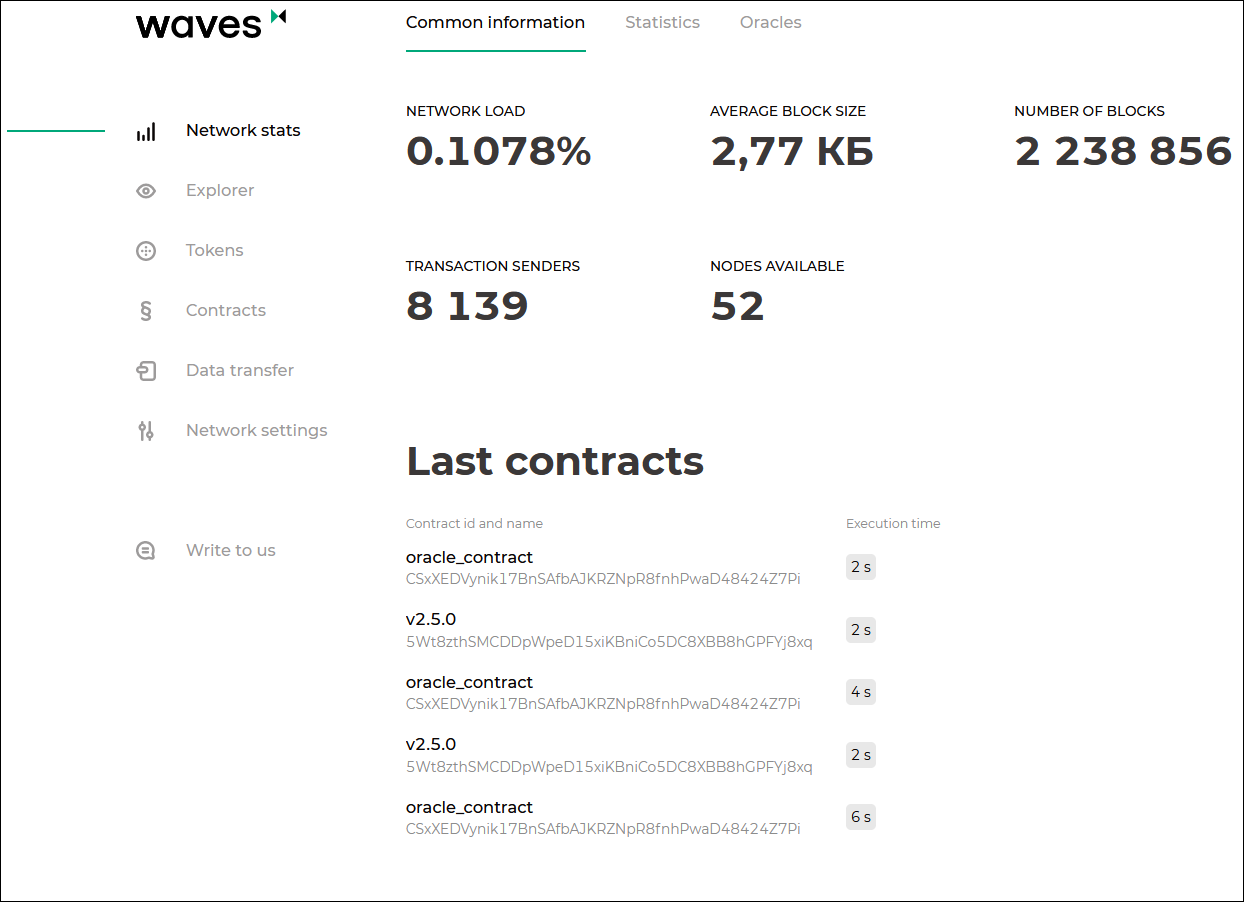Select the first oracle_contract entry

469,557
